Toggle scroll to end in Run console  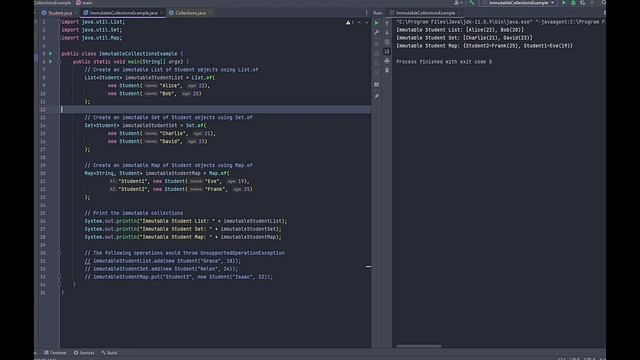(x=387, y=51)
